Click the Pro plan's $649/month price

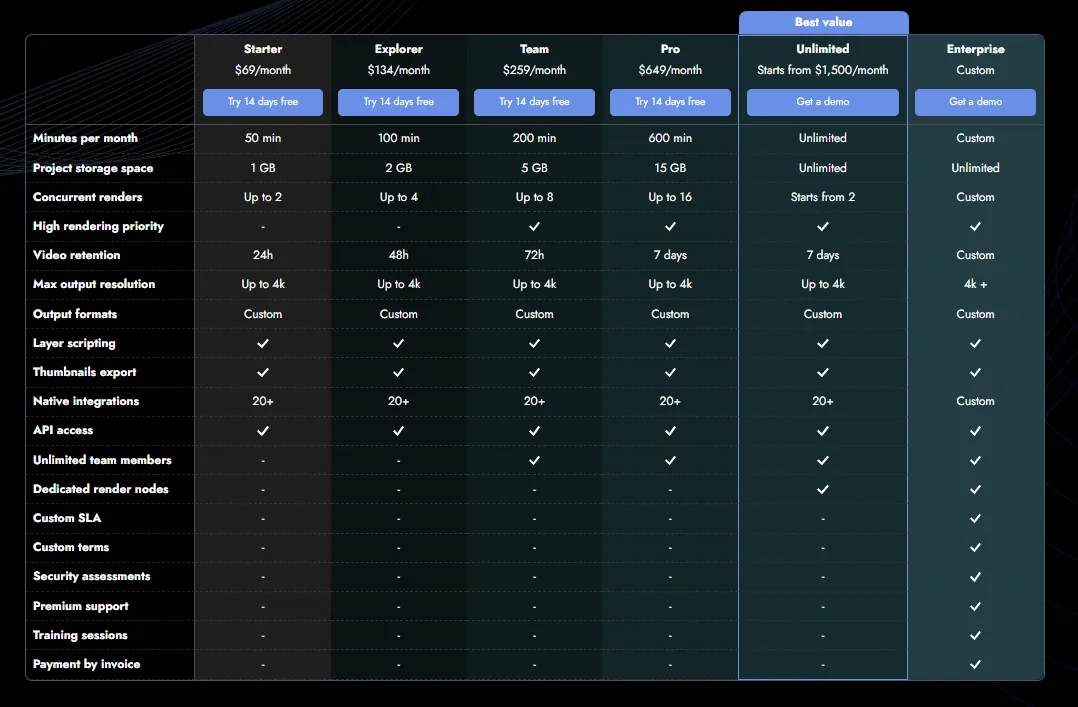point(670,70)
